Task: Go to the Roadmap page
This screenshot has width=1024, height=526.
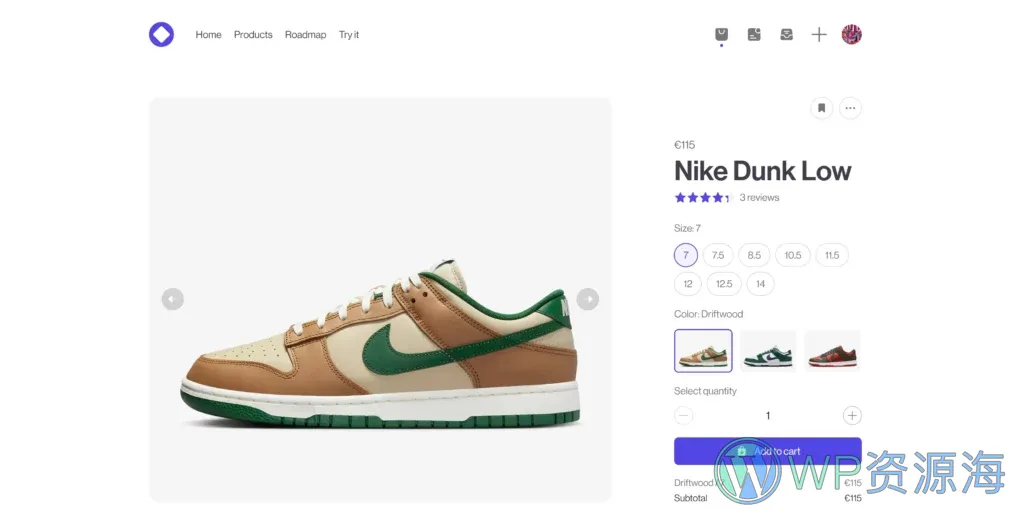Action: click(x=305, y=35)
